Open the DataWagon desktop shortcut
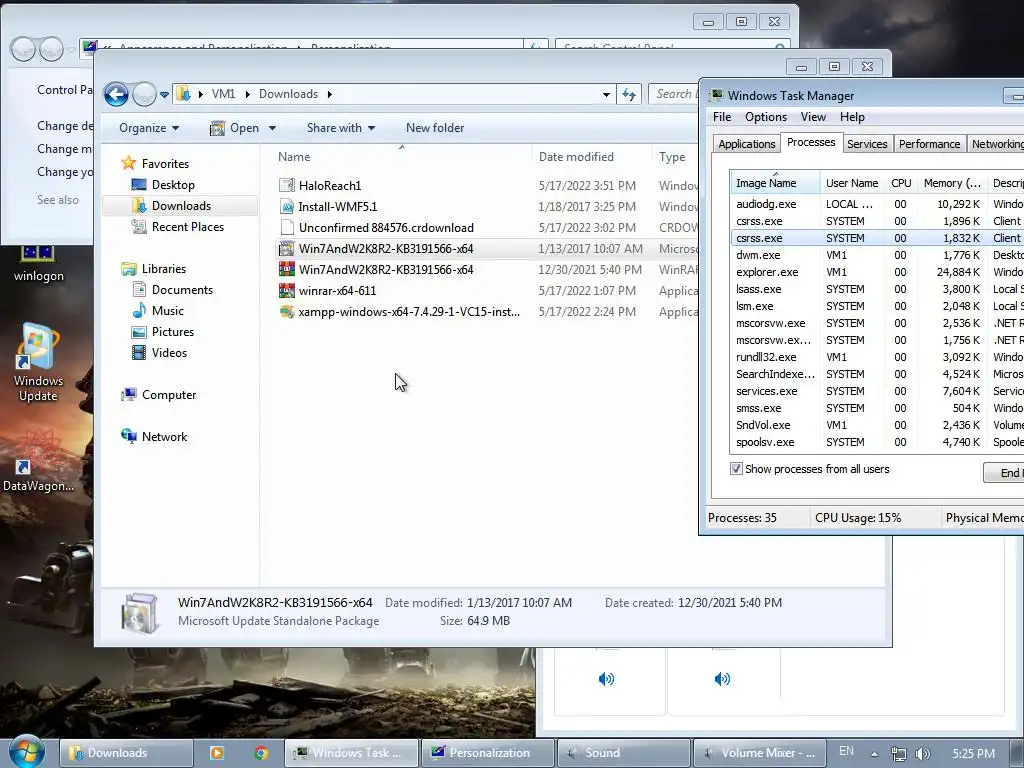Viewport: 1024px width, 768px height. point(38,460)
